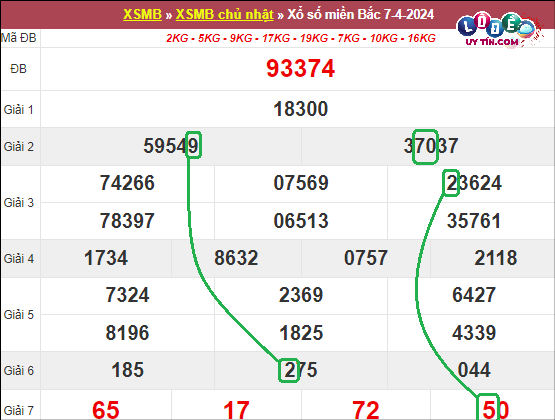Click the Giải 6 row label
Image resolution: width=555 pixels, height=420 pixels.
(18, 370)
